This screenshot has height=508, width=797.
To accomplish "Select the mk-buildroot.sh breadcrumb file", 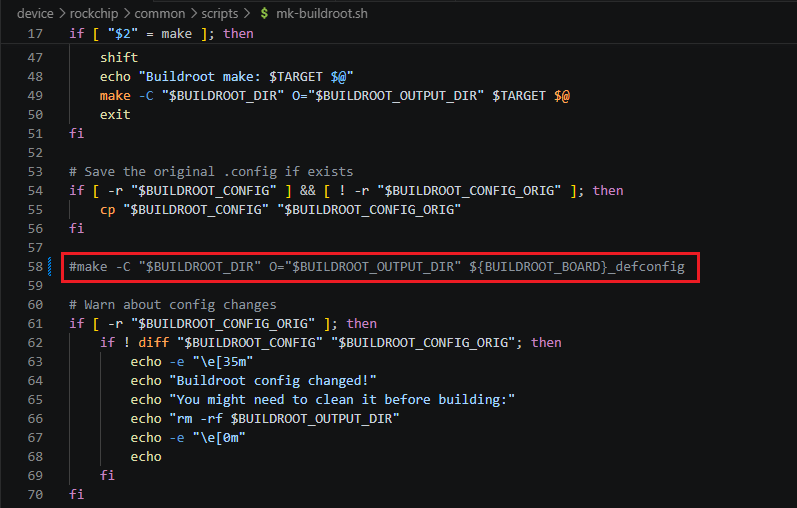I will [x=322, y=13].
